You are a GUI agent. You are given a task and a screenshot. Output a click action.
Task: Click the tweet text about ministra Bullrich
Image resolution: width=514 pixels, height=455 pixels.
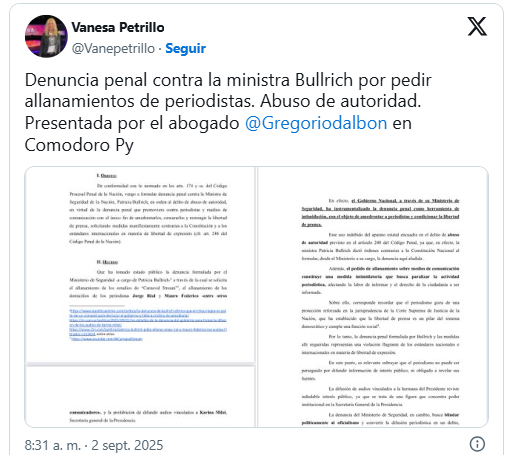pyautogui.click(x=228, y=112)
